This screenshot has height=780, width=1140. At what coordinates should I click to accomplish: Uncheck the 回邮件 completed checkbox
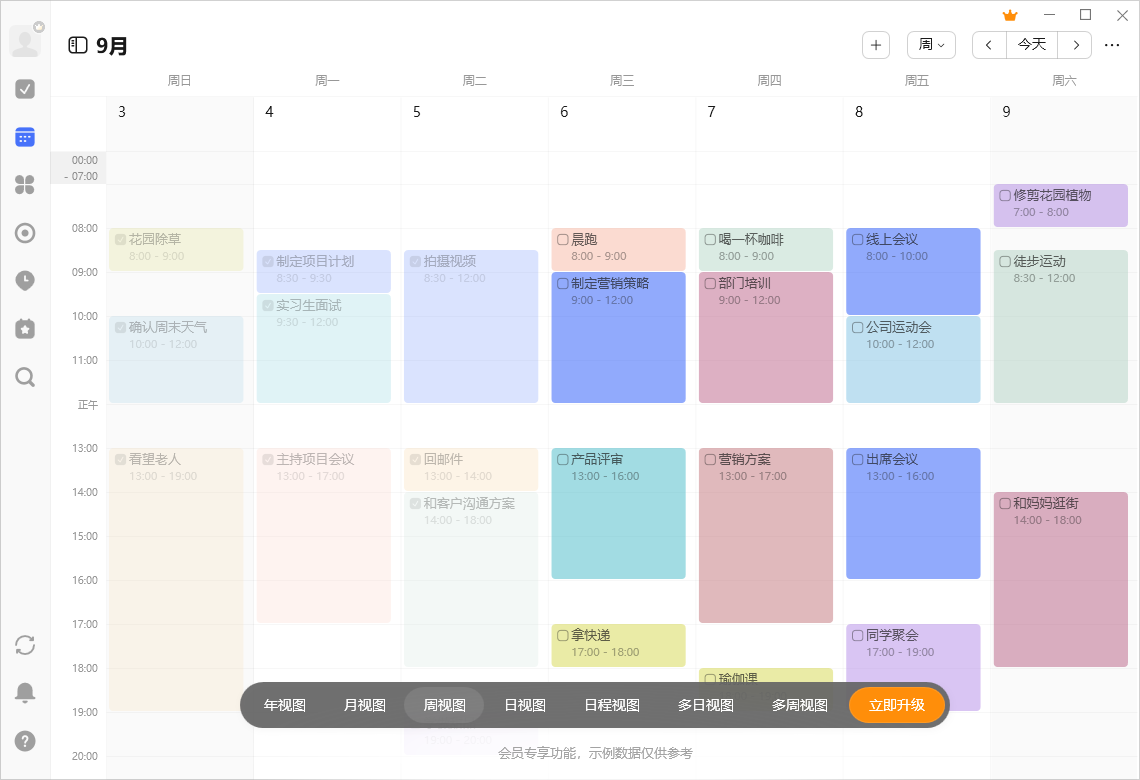[415, 459]
